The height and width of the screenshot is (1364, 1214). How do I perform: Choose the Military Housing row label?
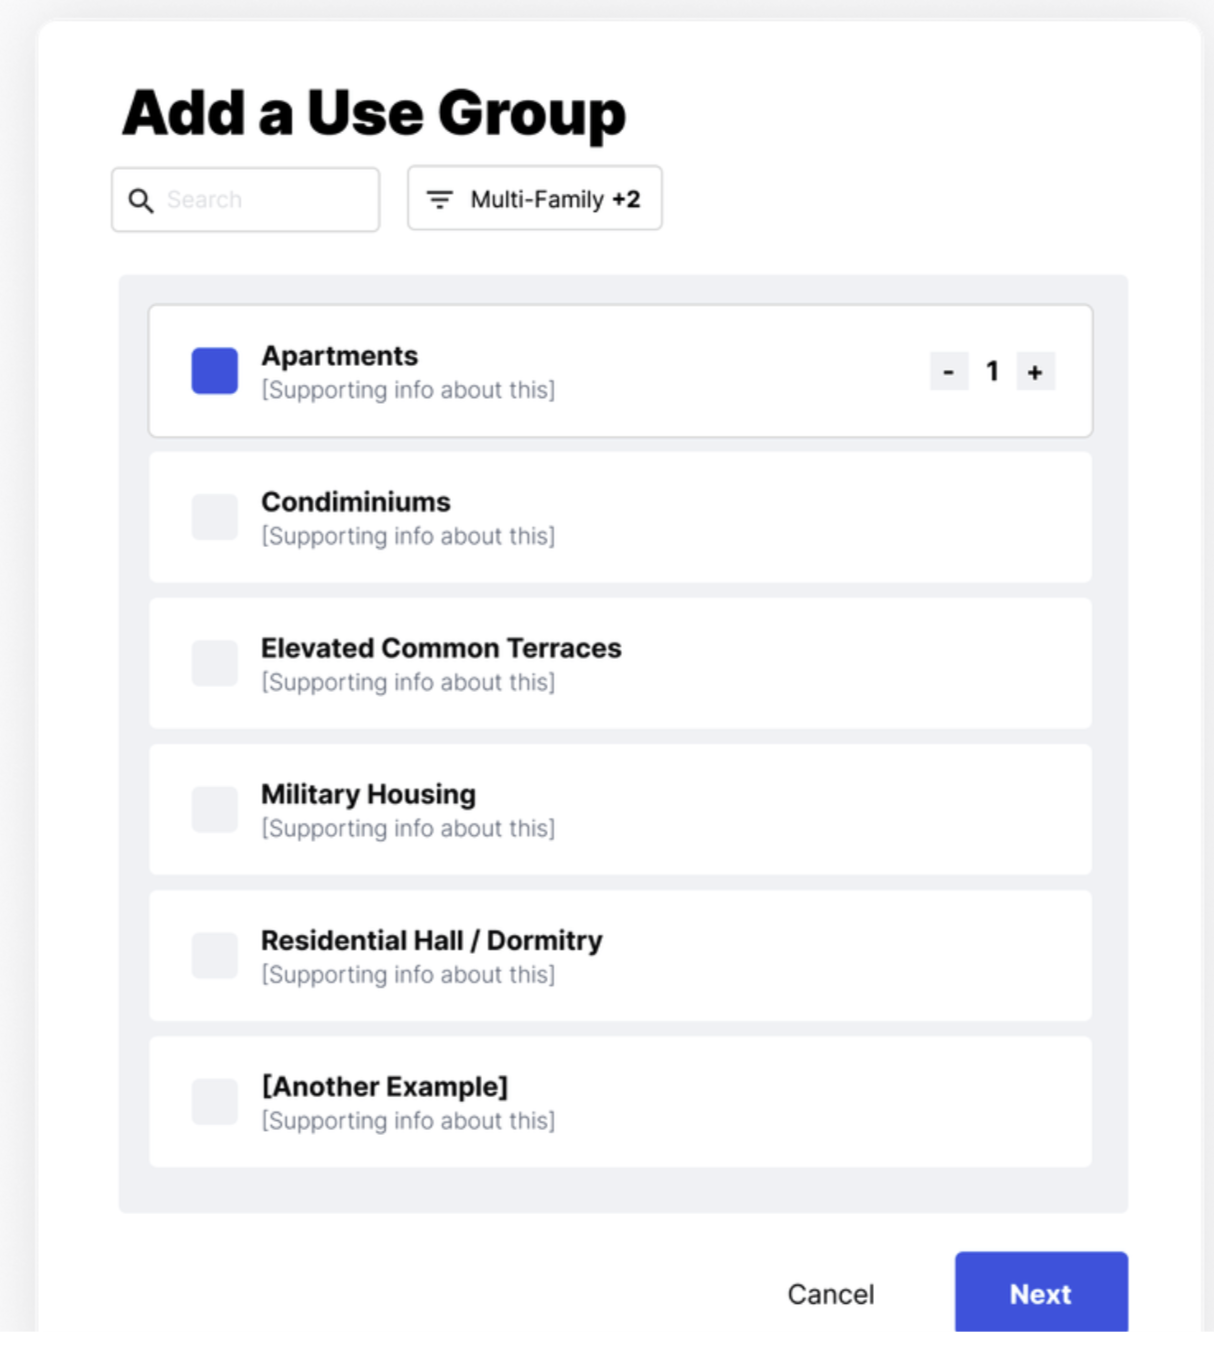pyautogui.click(x=368, y=794)
